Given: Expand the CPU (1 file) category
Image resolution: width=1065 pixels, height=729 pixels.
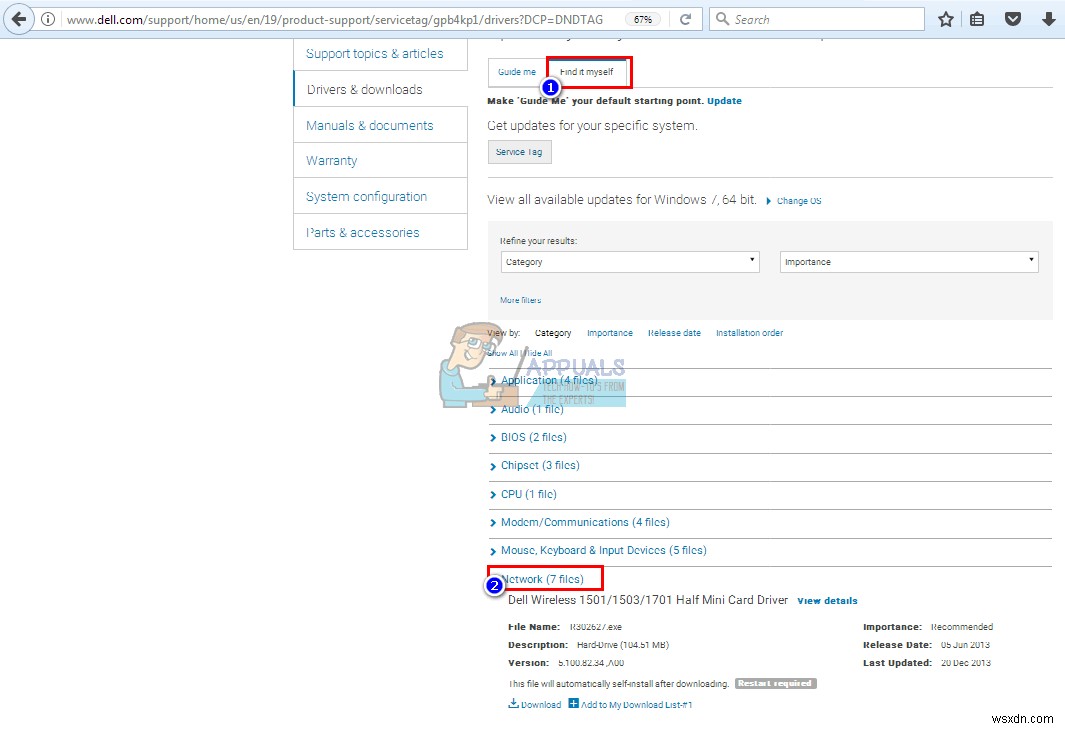Looking at the screenshot, I should [x=528, y=495].
